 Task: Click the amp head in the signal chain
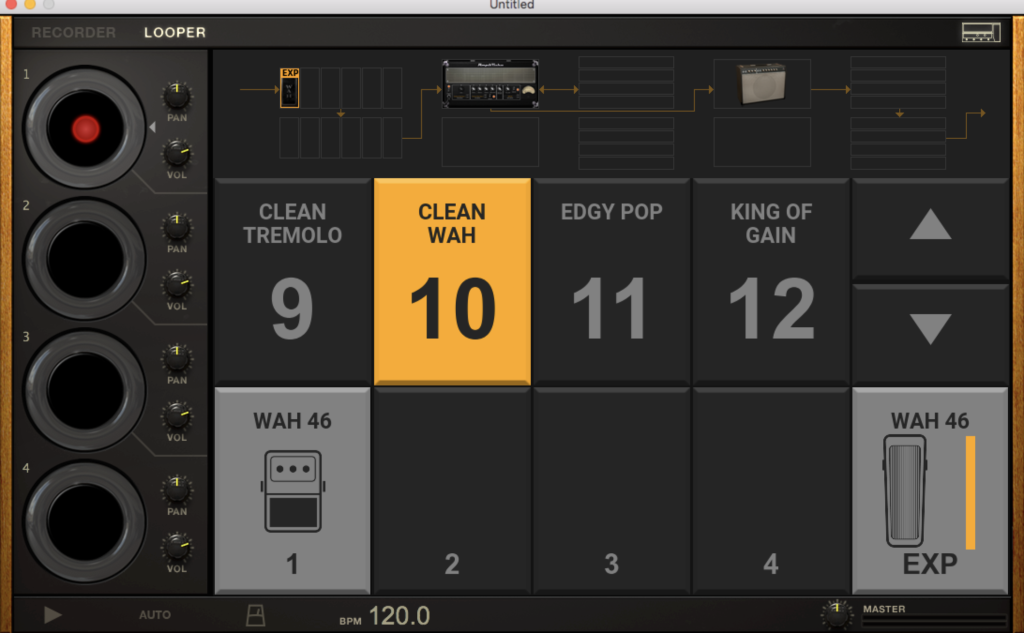[490, 83]
